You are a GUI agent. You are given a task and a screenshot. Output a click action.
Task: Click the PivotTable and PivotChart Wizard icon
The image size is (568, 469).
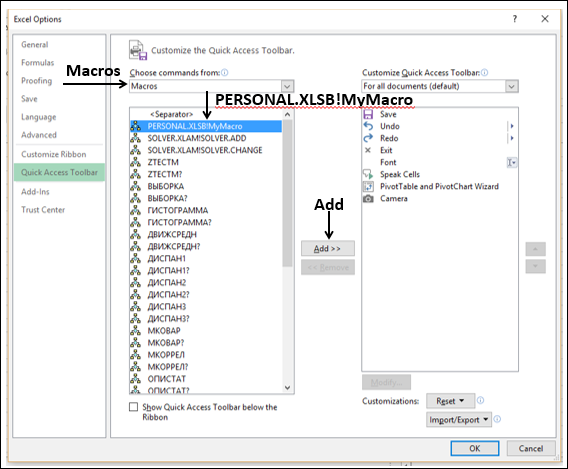click(x=368, y=187)
